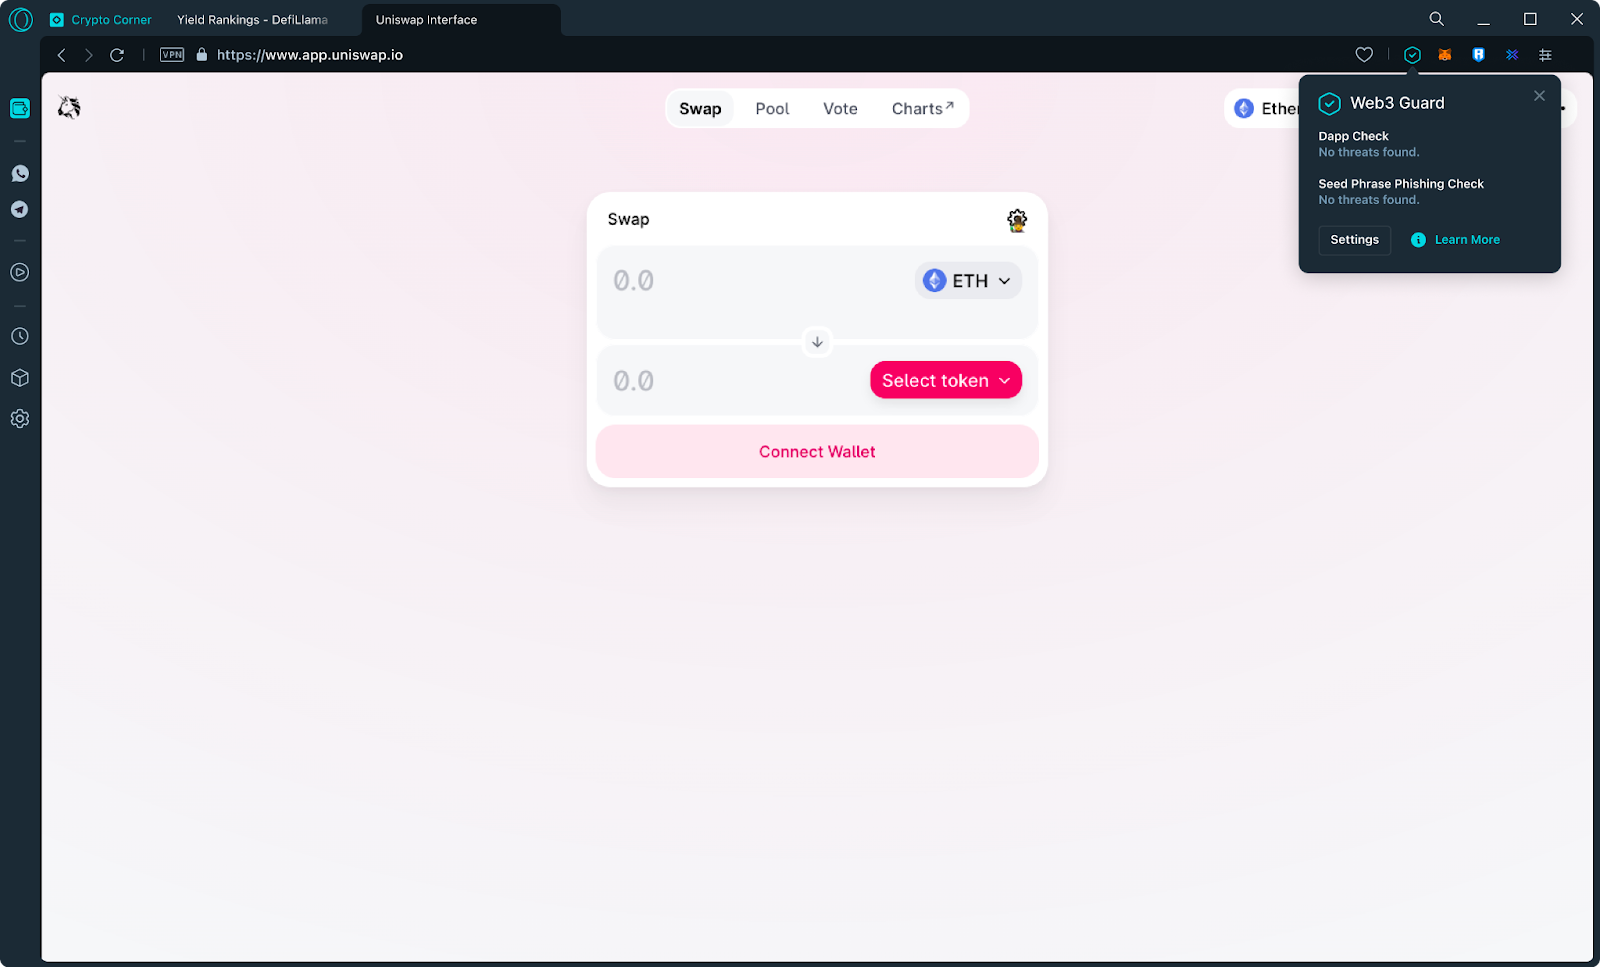
Task: Click the blue cross-pattern extension icon
Action: click(1512, 55)
